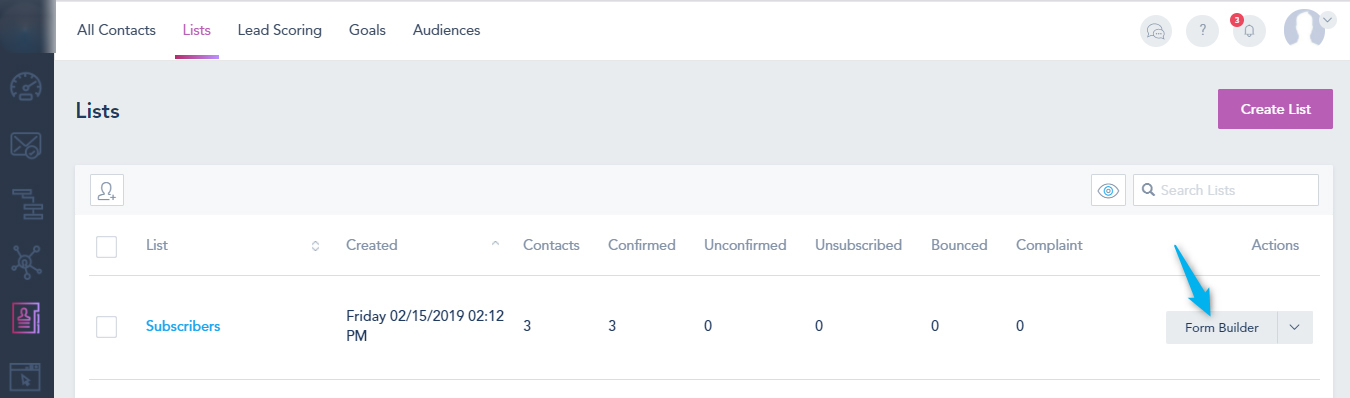Open the landing pages sidebar icon
Screen dimensions: 1350x398
(x=26, y=377)
